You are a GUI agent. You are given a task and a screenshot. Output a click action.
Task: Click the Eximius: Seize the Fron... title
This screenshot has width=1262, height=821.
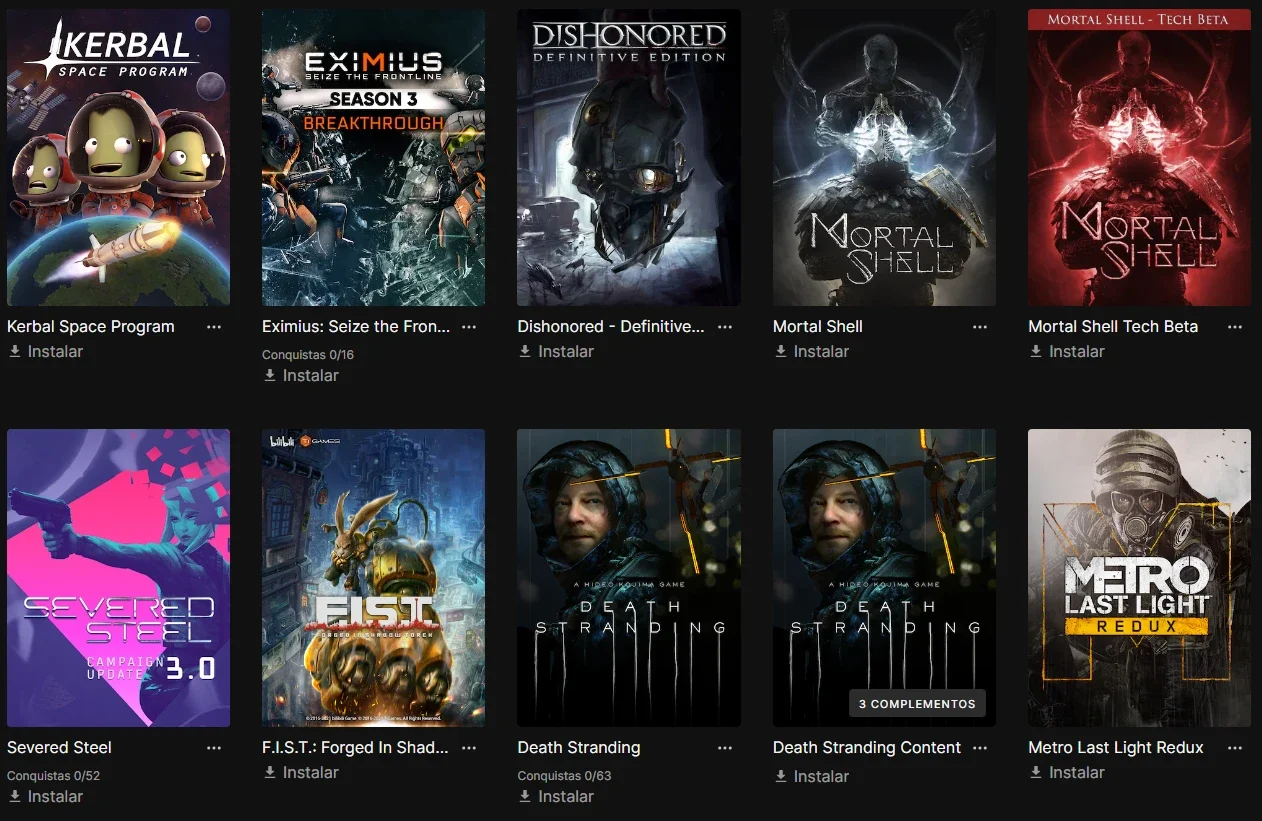point(356,327)
